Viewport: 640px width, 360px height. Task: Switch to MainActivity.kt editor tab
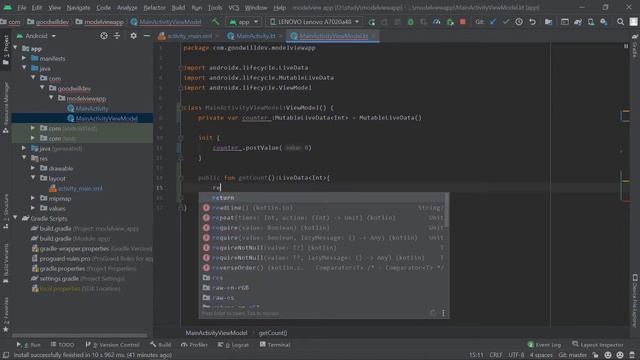coord(255,36)
